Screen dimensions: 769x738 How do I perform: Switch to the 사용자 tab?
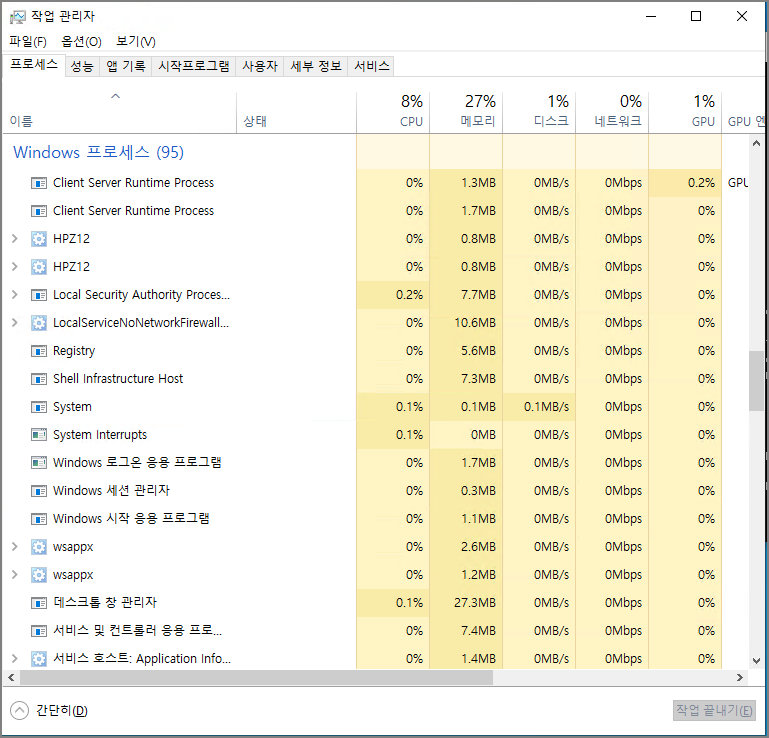[260, 66]
